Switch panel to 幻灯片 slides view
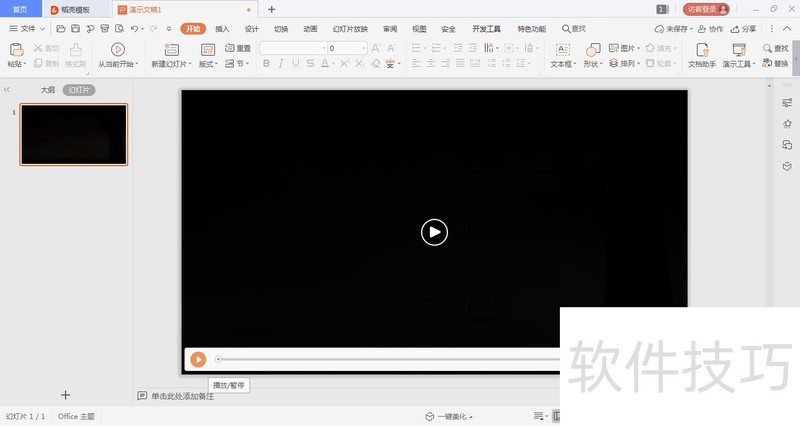The height and width of the screenshot is (426, 800). tap(79, 90)
